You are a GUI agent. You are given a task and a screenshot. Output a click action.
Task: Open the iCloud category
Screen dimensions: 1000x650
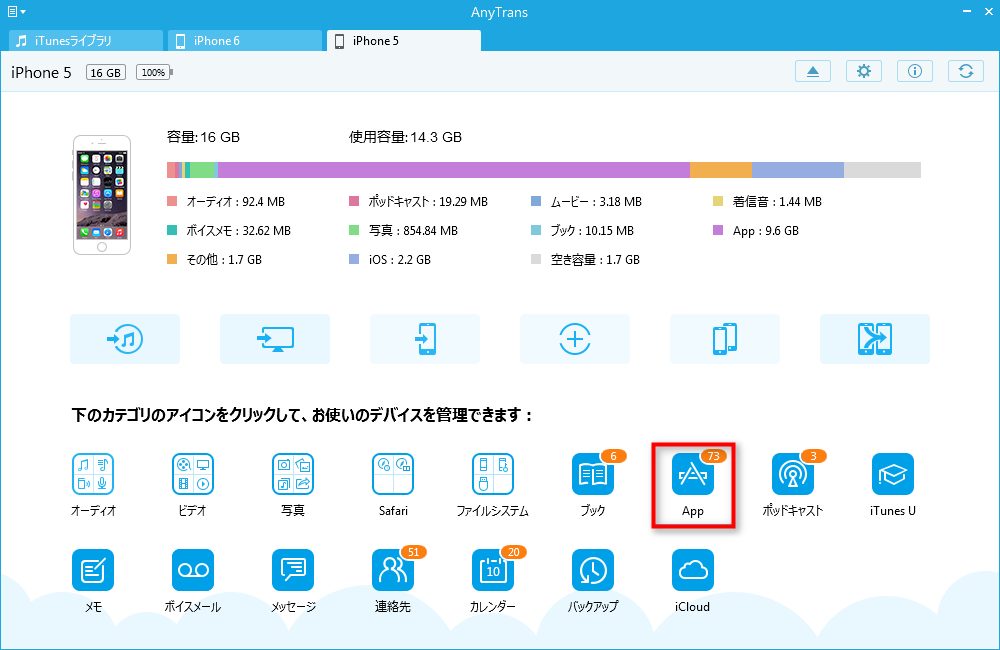pos(693,570)
